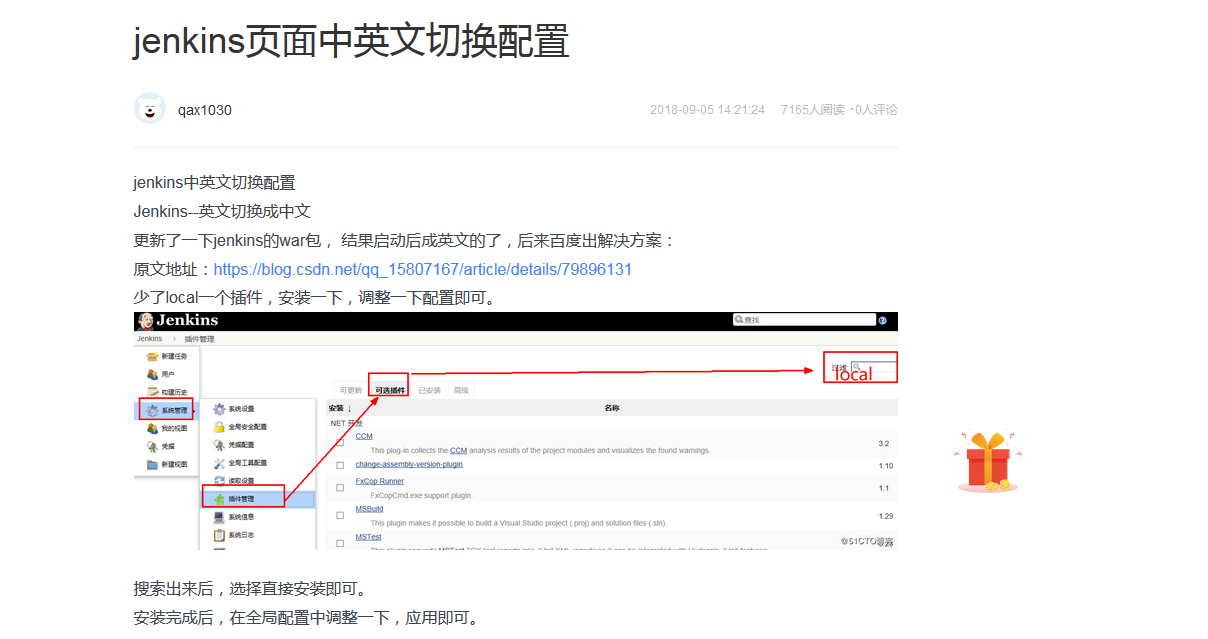1208x639 pixels.
Task: Check the change-assembly-version-plugin checkbox
Action: [x=340, y=465]
